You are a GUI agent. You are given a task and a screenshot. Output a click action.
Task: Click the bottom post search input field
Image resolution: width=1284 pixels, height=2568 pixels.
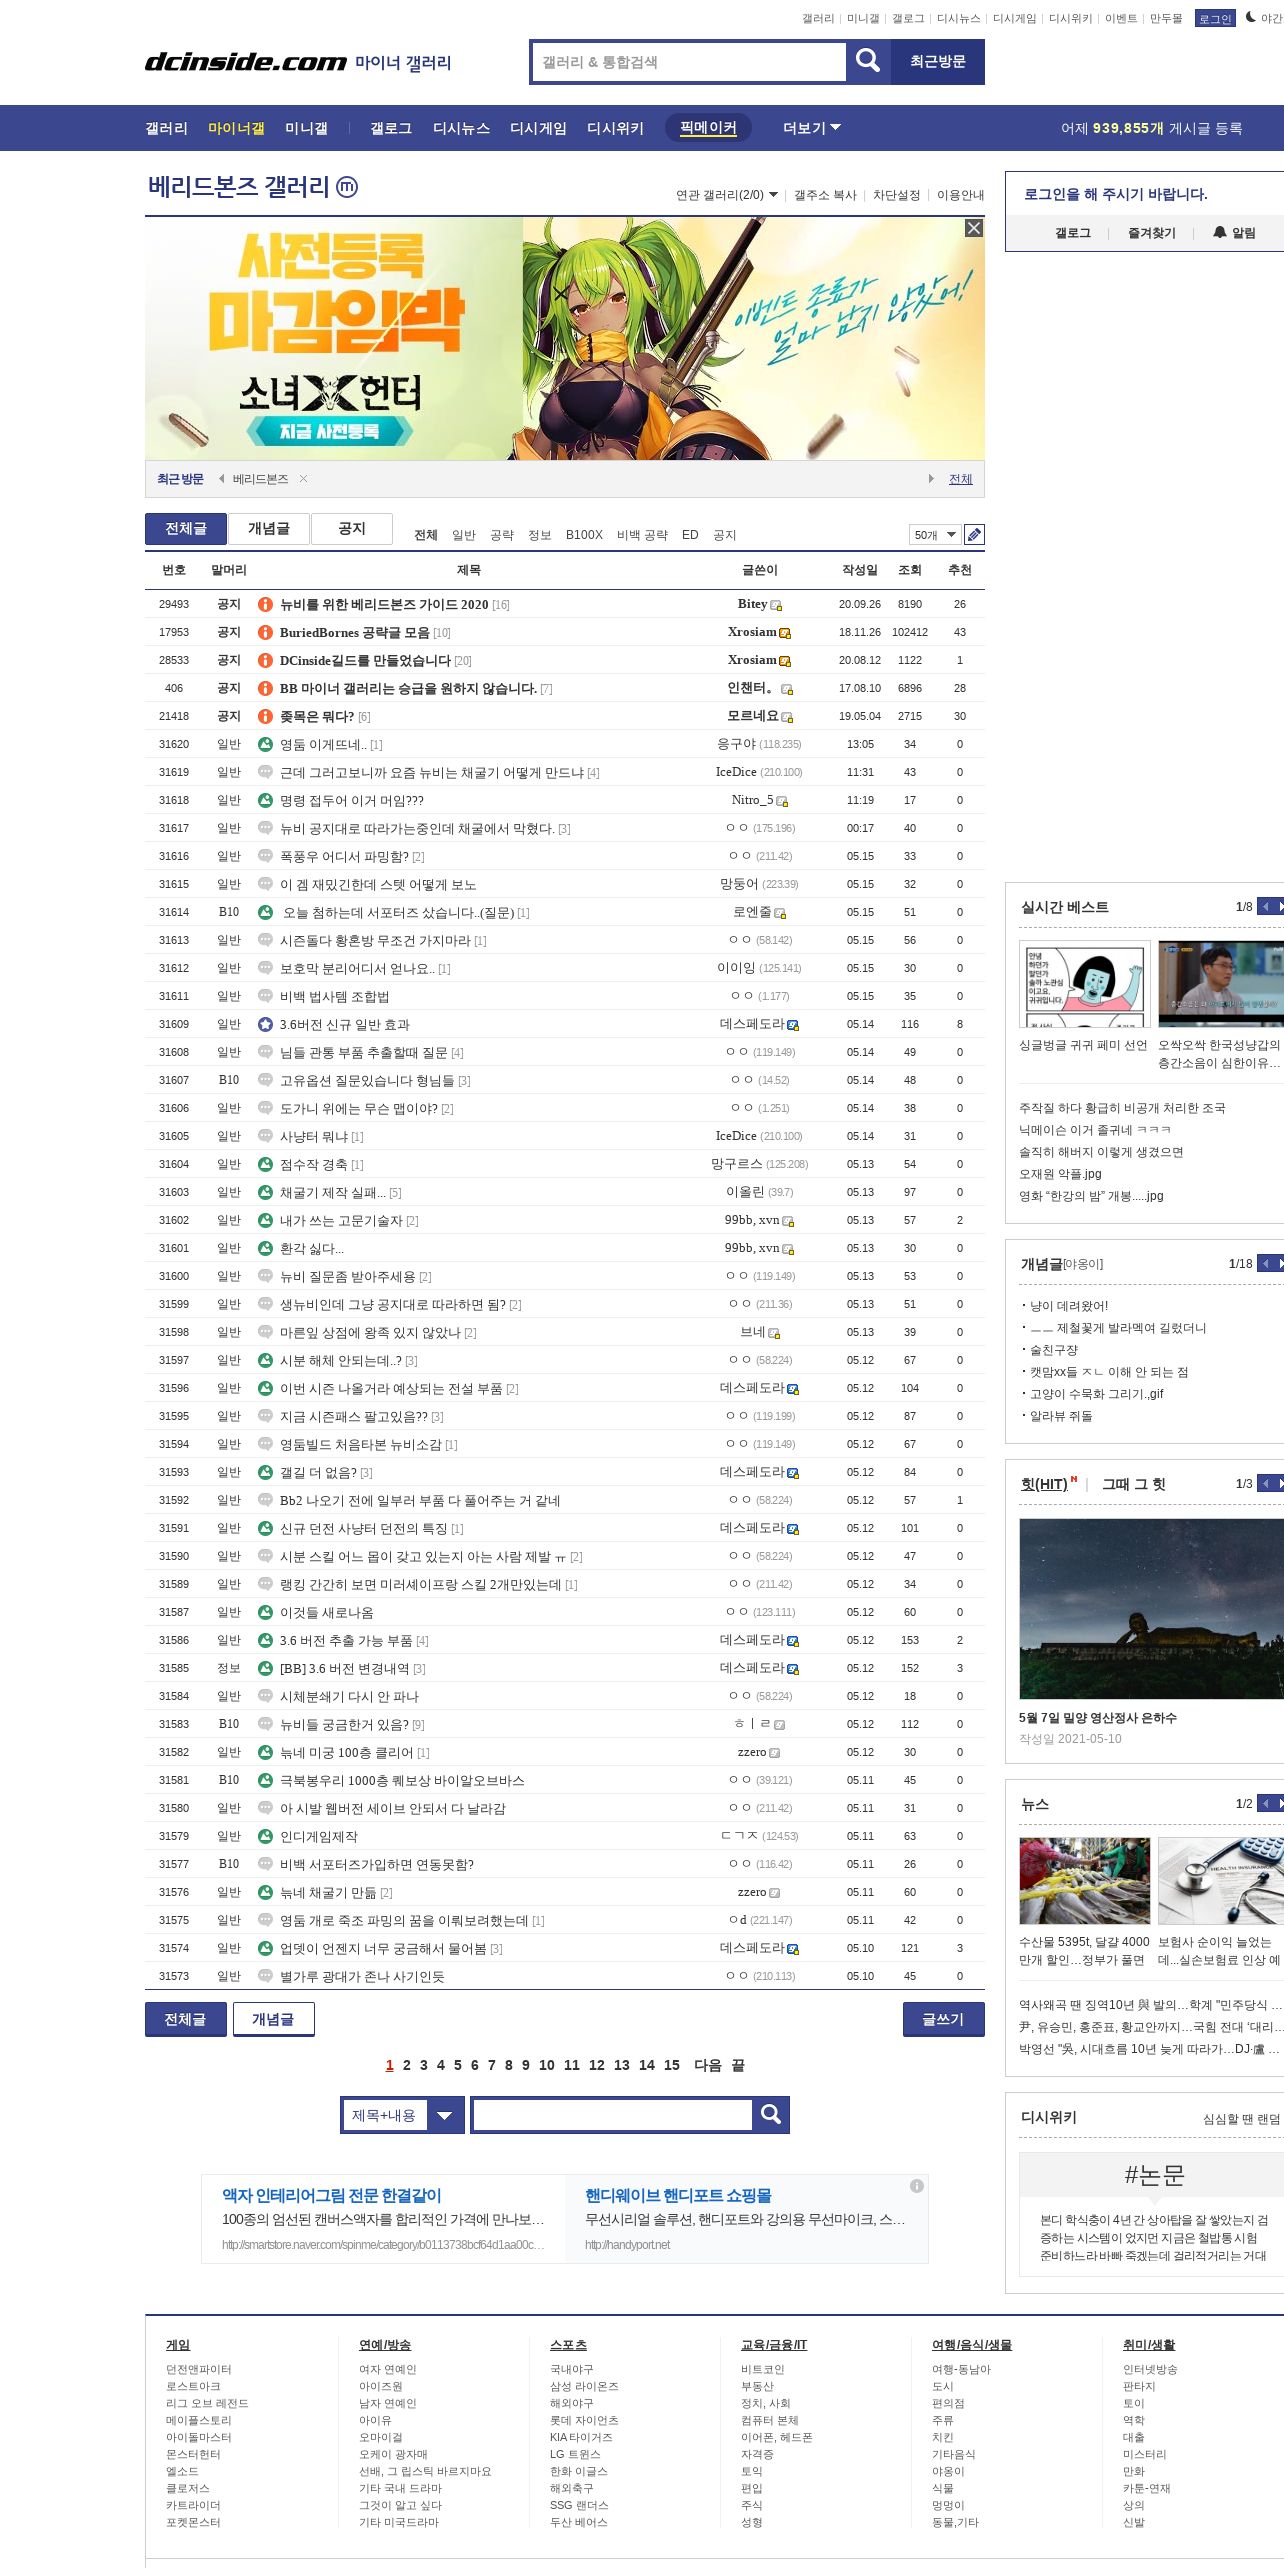(x=611, y=2114)
